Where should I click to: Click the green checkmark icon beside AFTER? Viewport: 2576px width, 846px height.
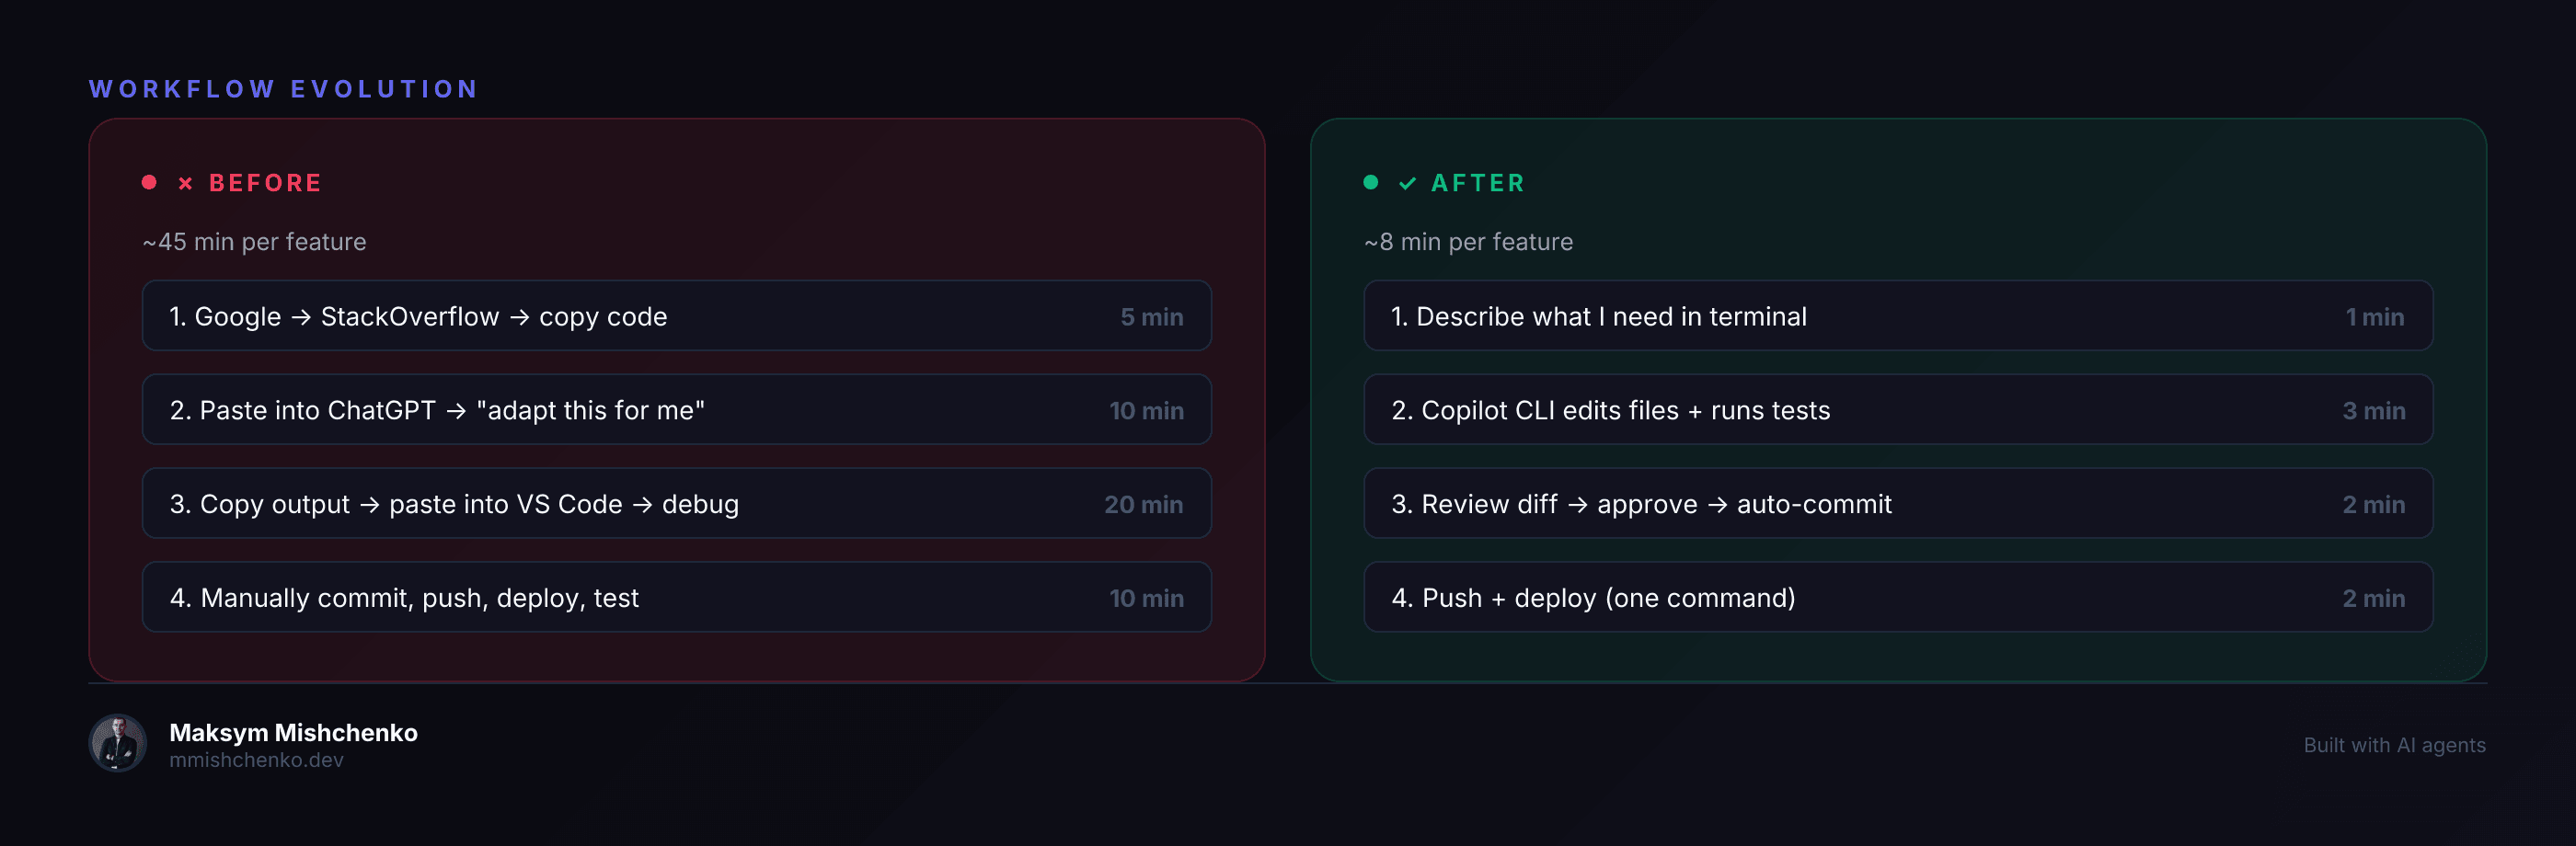click(x=1407, y=183)
